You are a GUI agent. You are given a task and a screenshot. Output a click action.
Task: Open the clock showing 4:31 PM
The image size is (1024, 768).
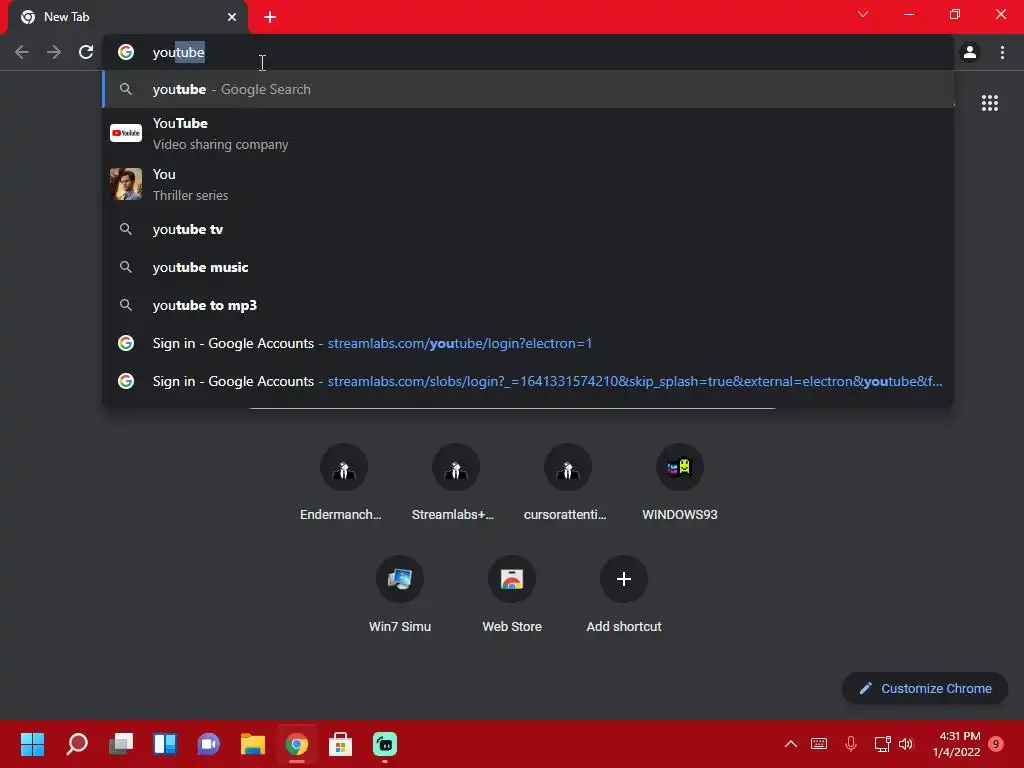tap(956, 744)
